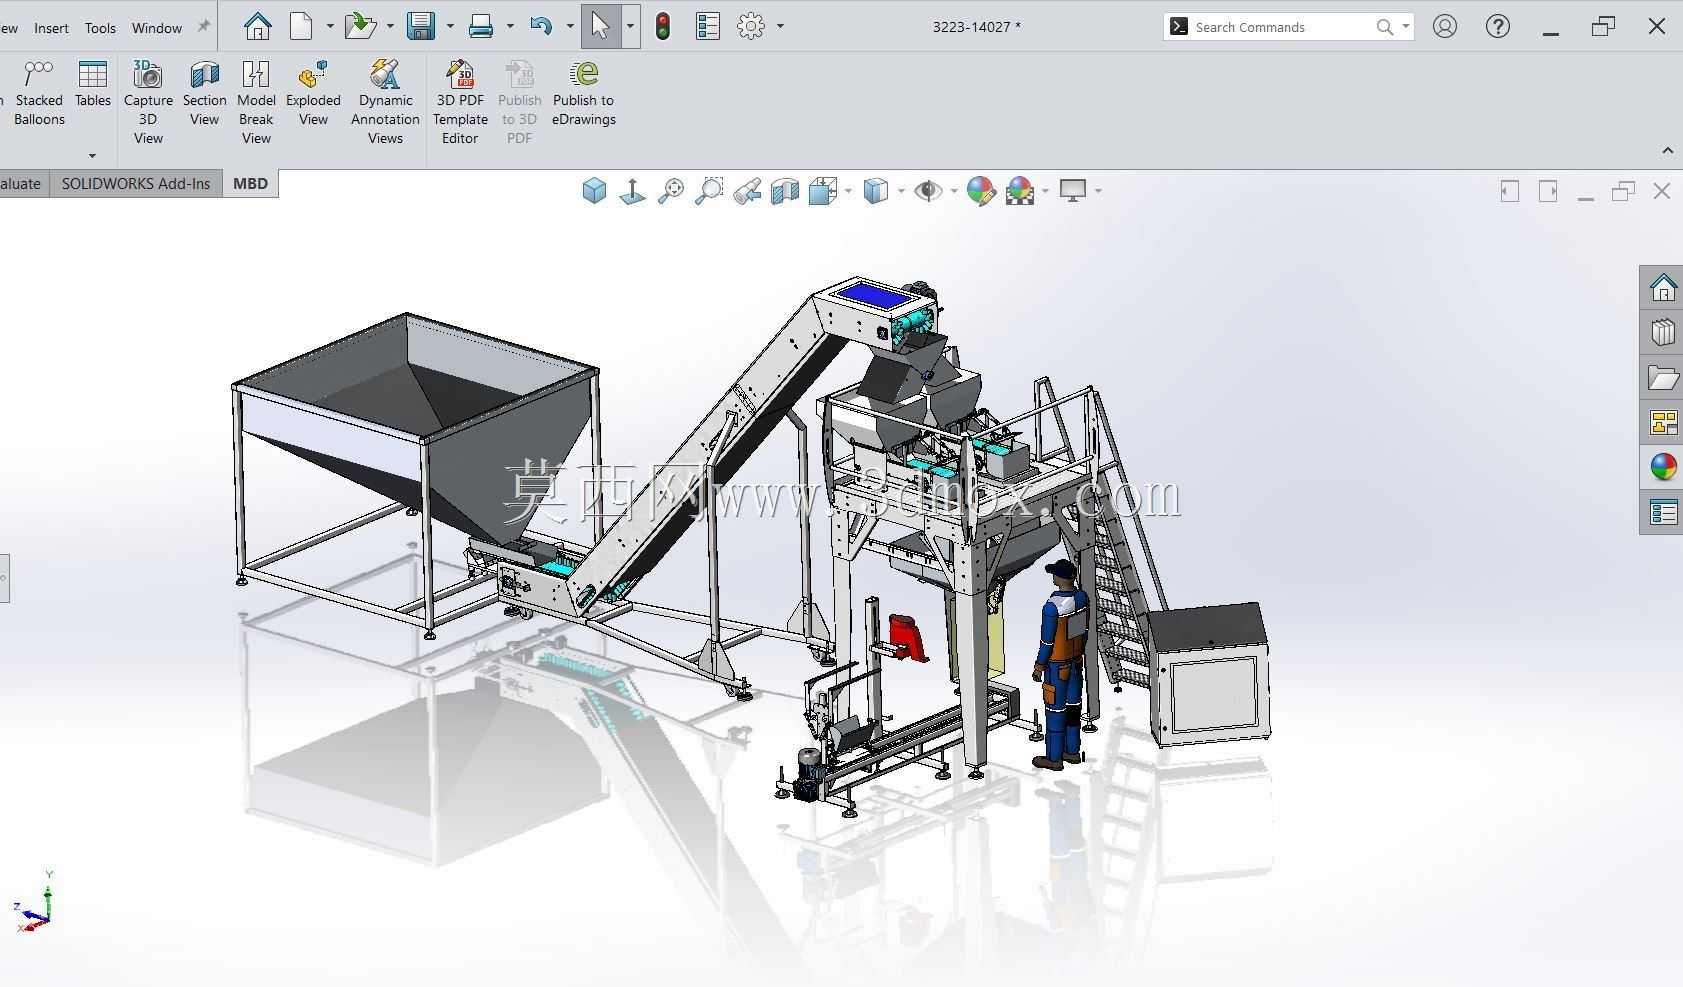Click the search magnifier icon
Screen dimensions: 1683x987
(x=1384, y=27)
